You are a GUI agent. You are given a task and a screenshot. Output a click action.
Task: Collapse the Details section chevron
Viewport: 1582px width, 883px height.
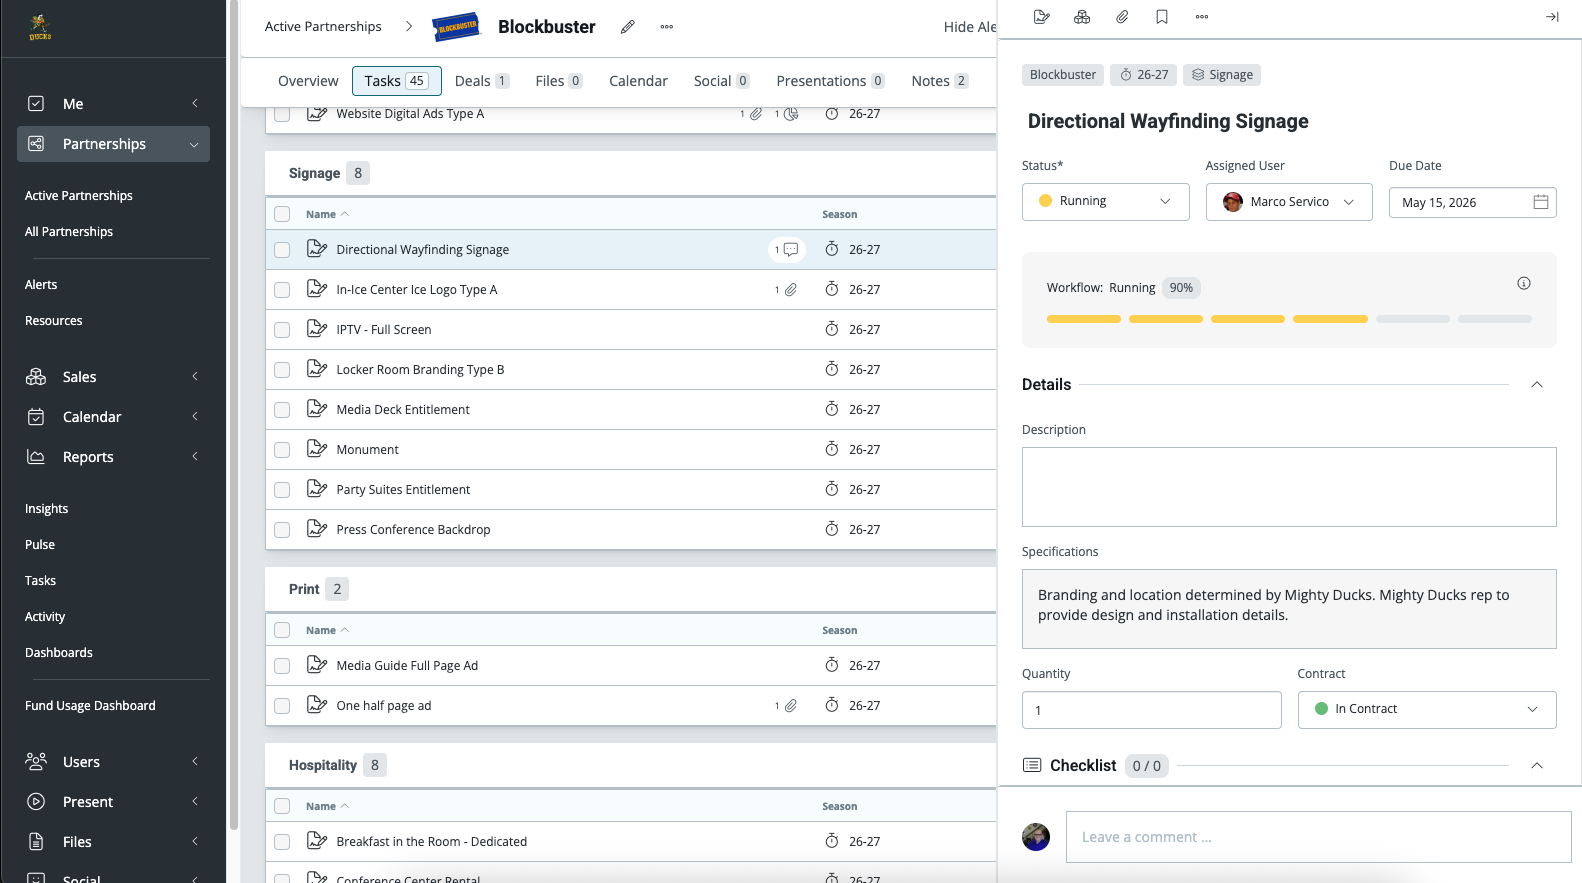[x=1537, y=385]
